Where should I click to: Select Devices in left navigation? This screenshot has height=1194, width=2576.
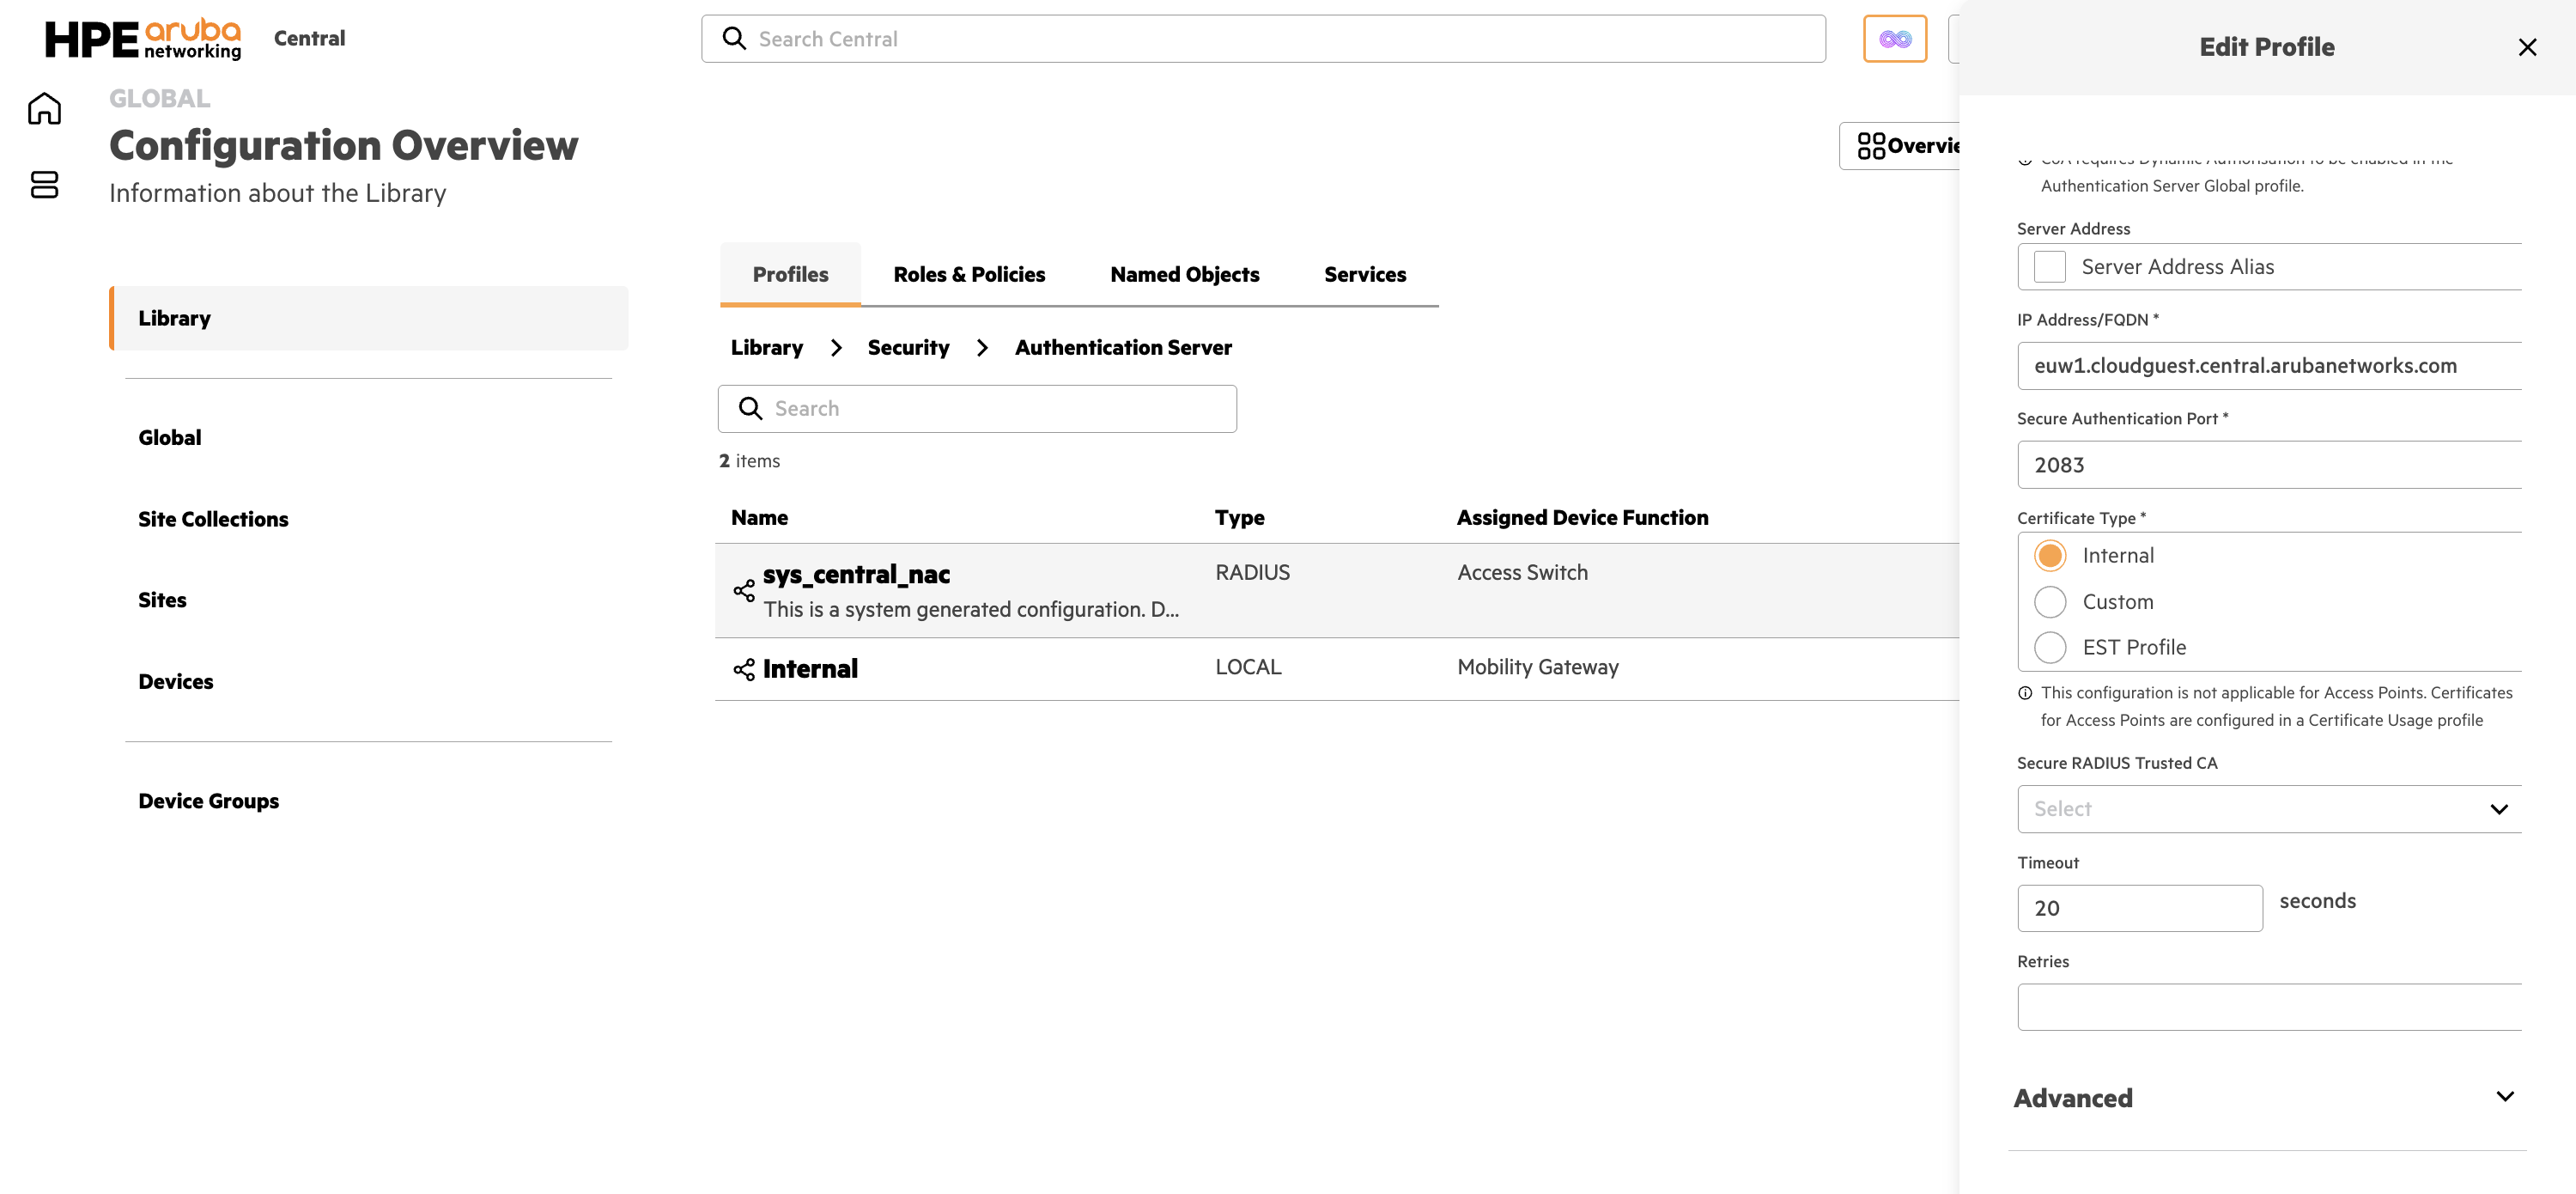pyautogui.click(x=175, y=682)
